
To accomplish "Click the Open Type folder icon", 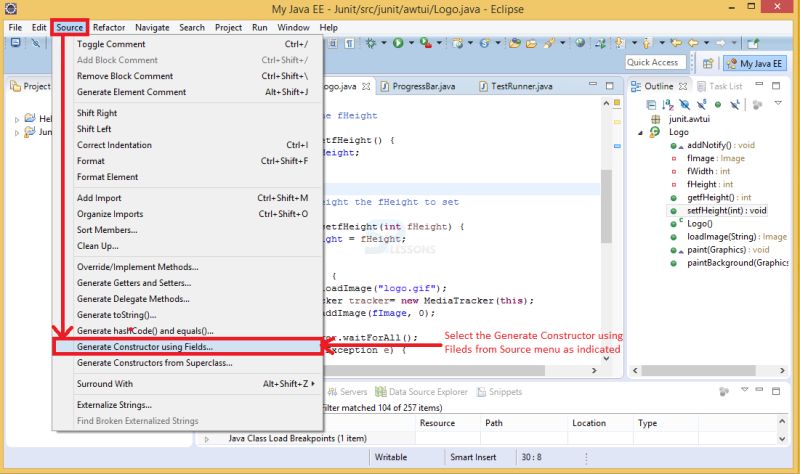I will (x=515, y=43).
